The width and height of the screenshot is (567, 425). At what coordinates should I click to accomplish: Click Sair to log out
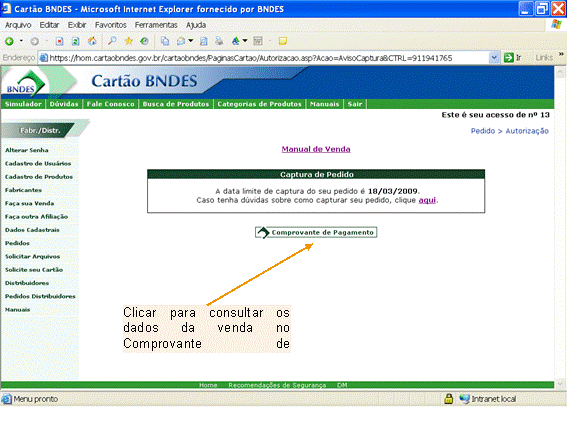tap(355, 104)
